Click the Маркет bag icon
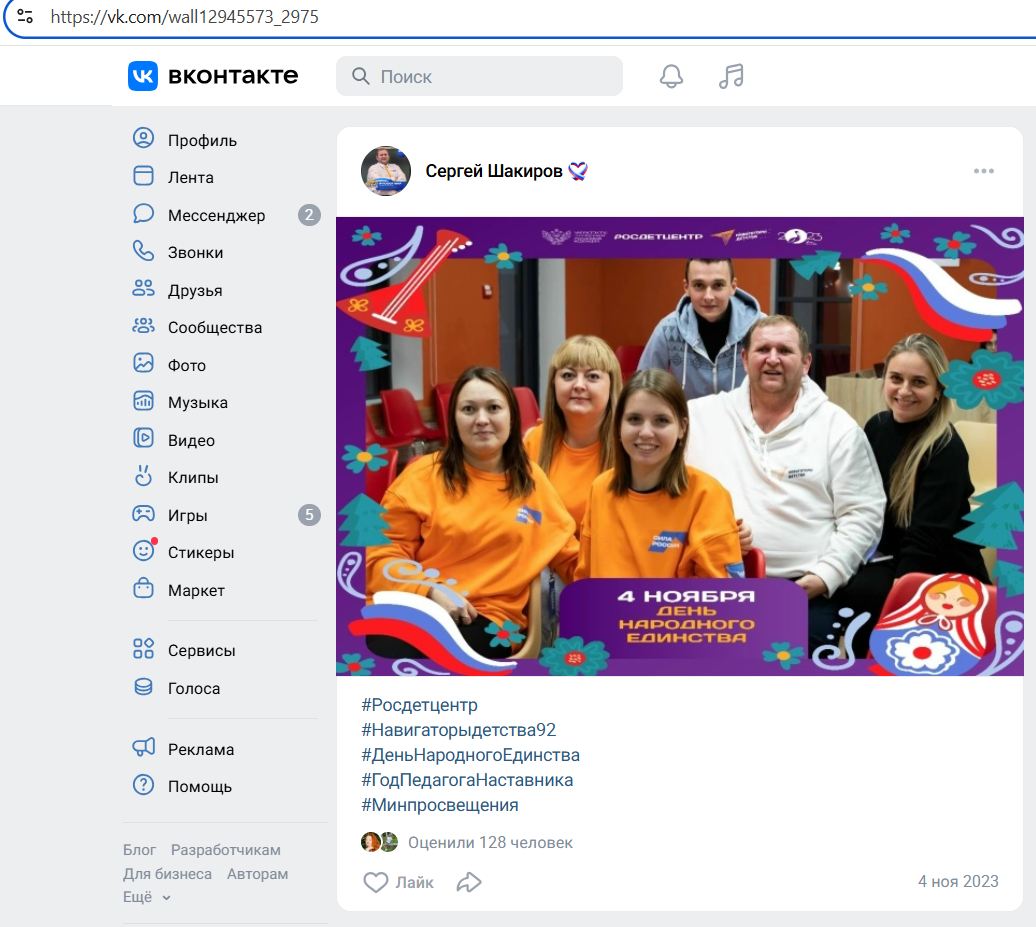Image resolution: width=1036 pixels, height=927 pixels. pyautogui.click(x=143, y=588)
